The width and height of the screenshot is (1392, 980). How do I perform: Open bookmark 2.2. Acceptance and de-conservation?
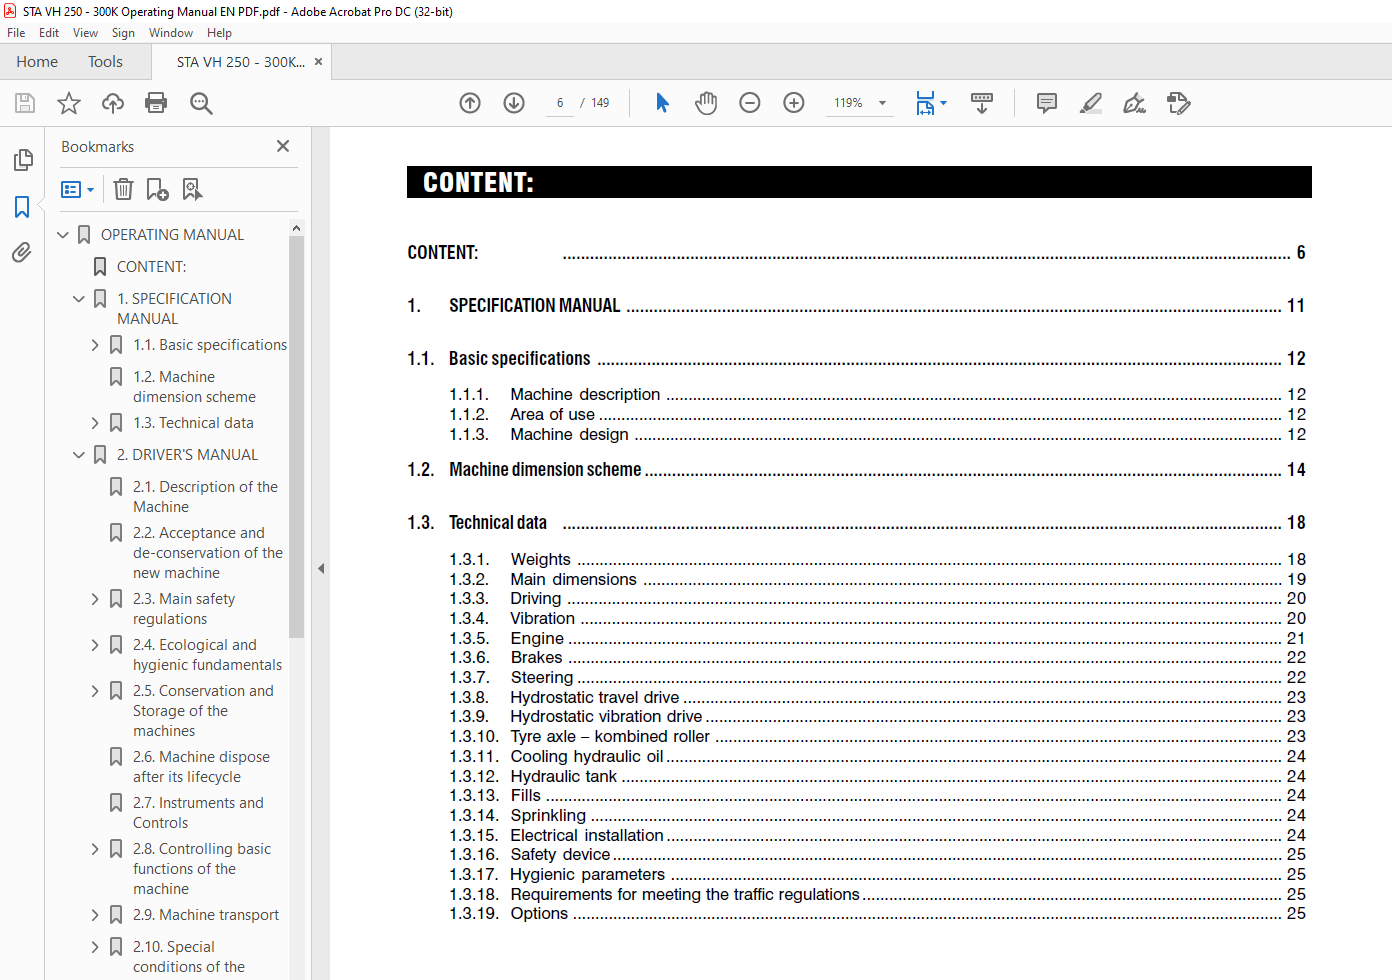pos(208,553)
